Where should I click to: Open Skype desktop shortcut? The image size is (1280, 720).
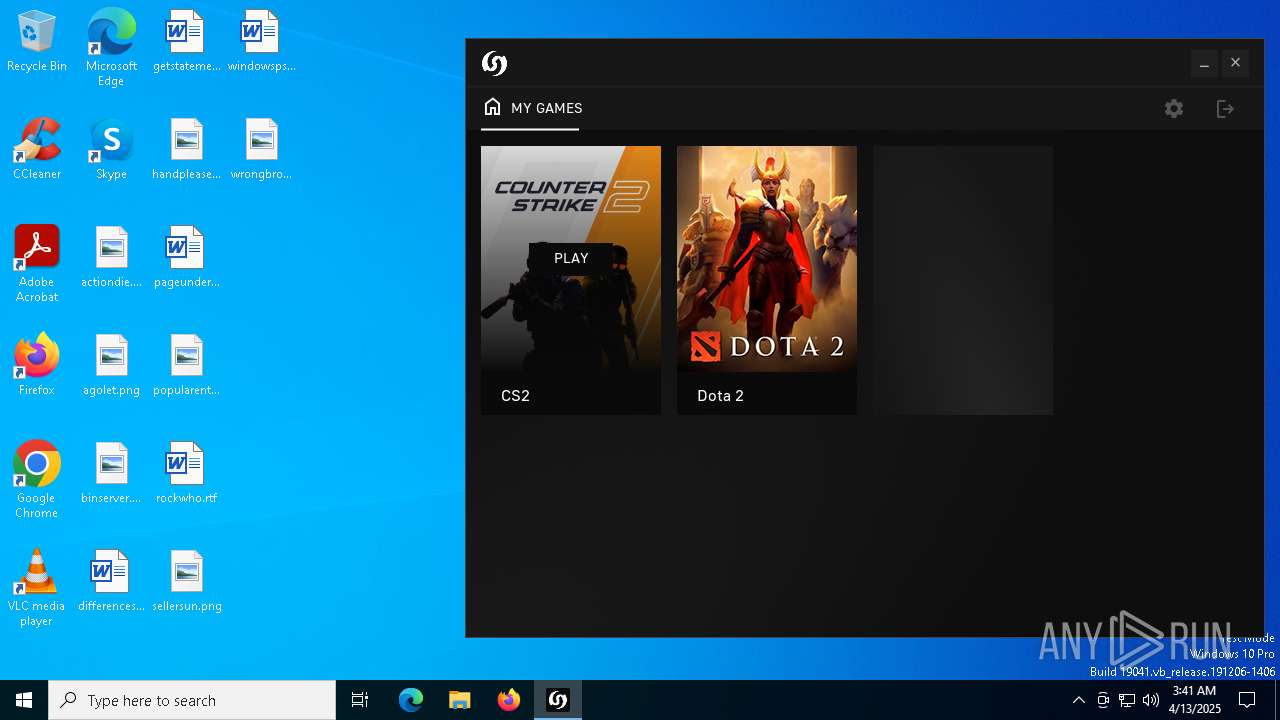111,149
